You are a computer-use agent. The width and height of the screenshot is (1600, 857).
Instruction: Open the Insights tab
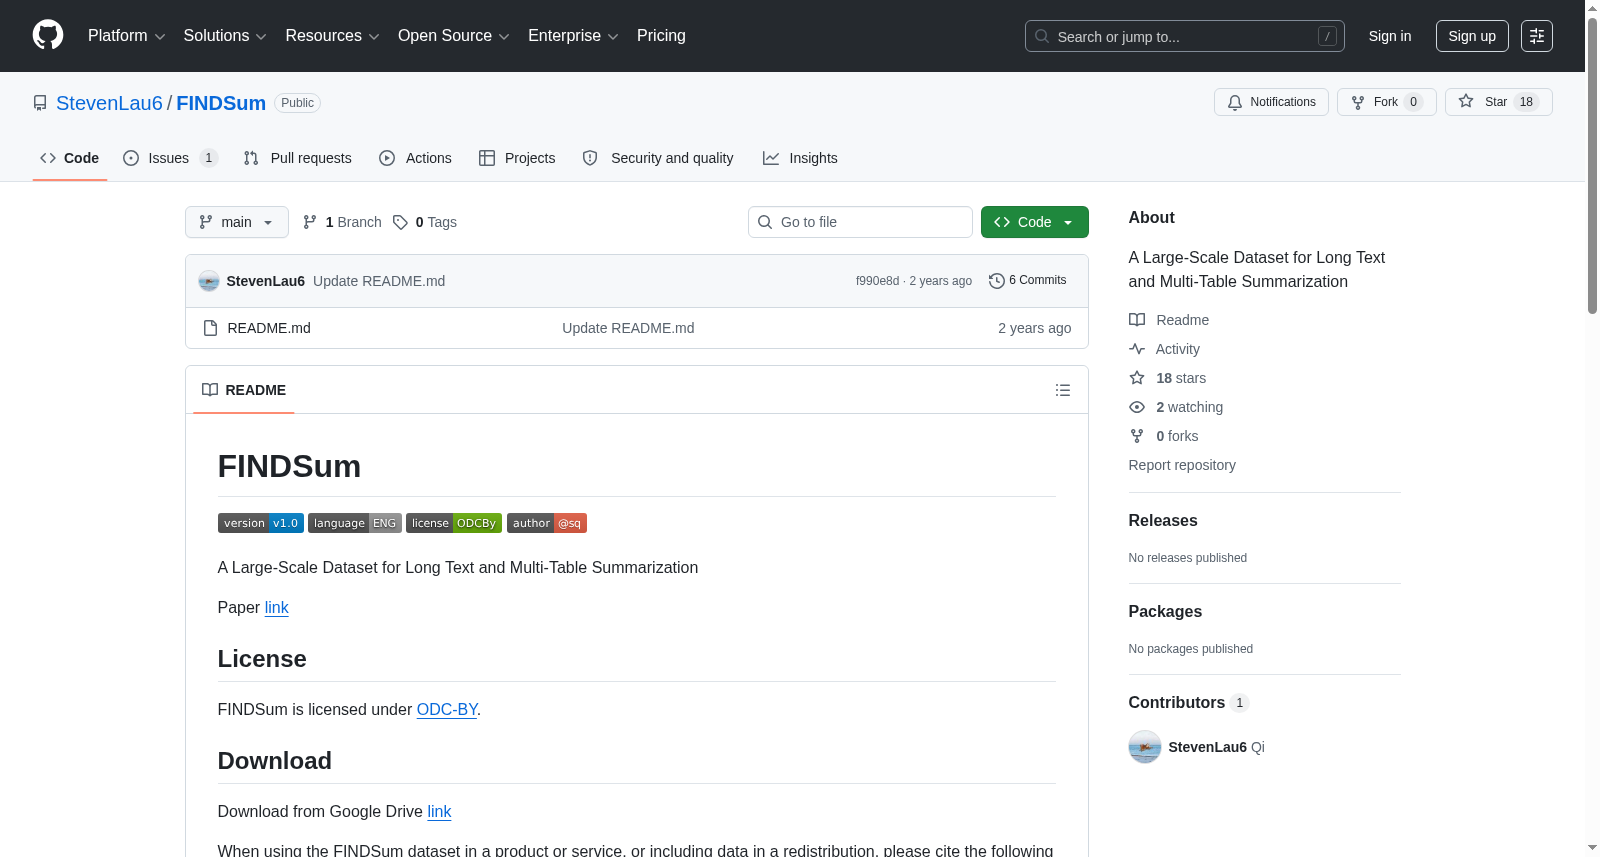[800, 158]
